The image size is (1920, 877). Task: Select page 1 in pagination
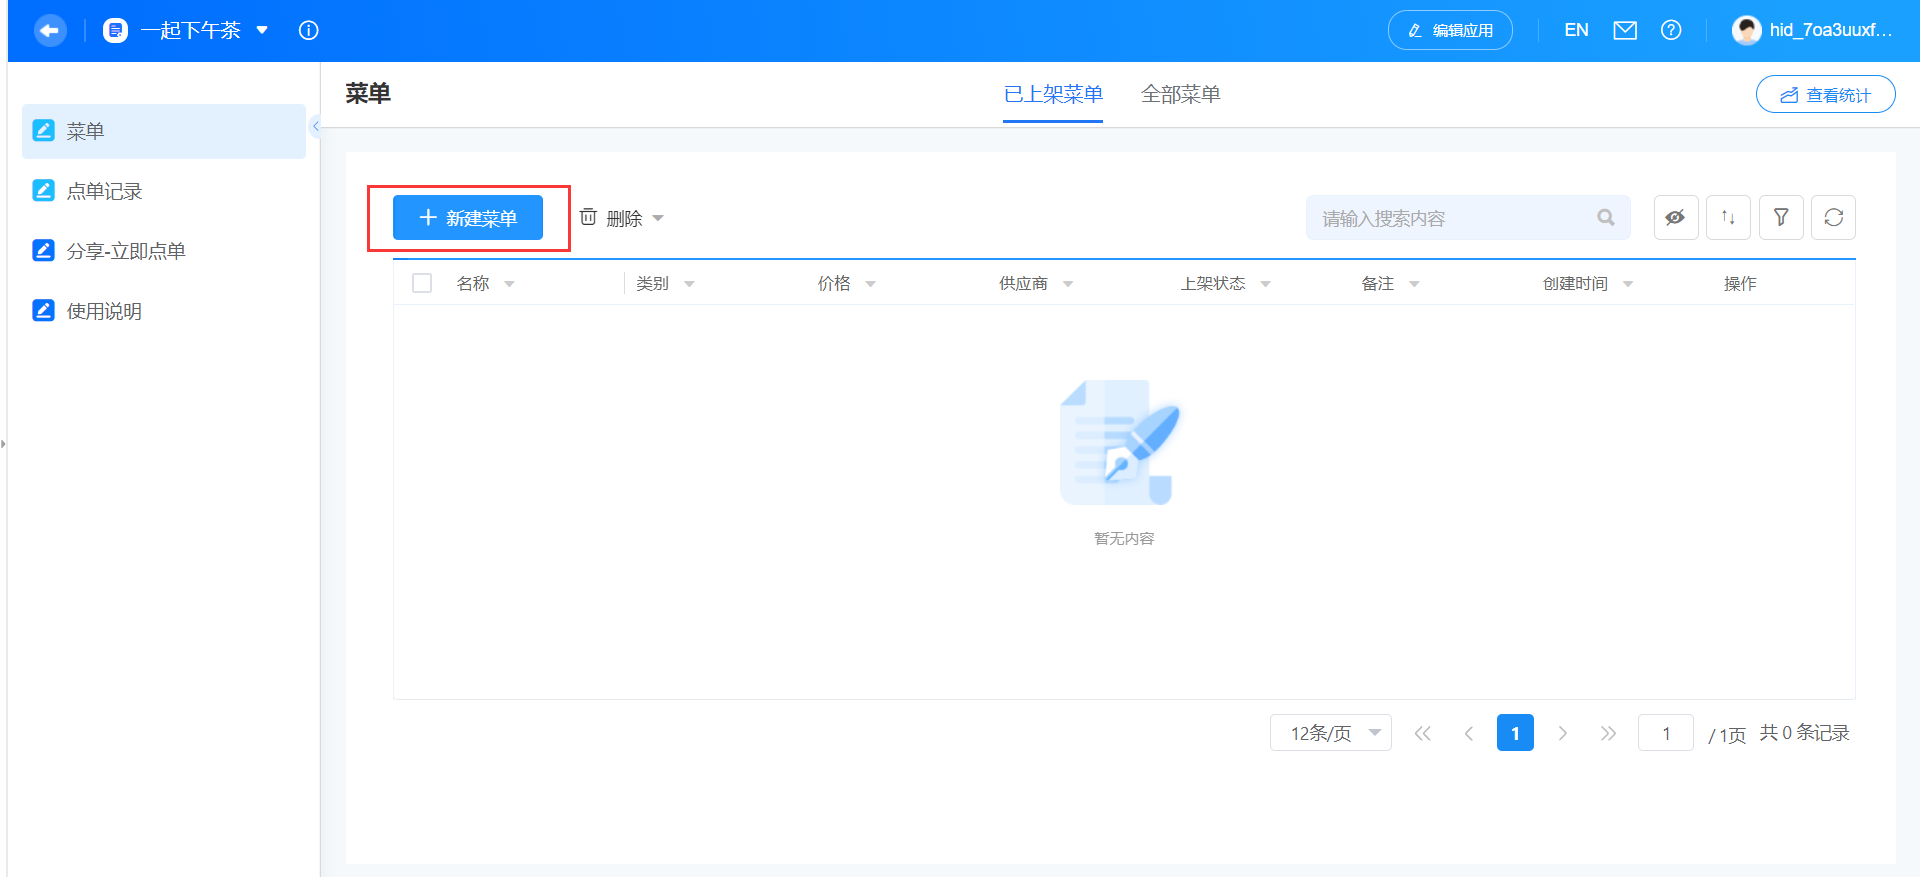tap(1515, 733)
